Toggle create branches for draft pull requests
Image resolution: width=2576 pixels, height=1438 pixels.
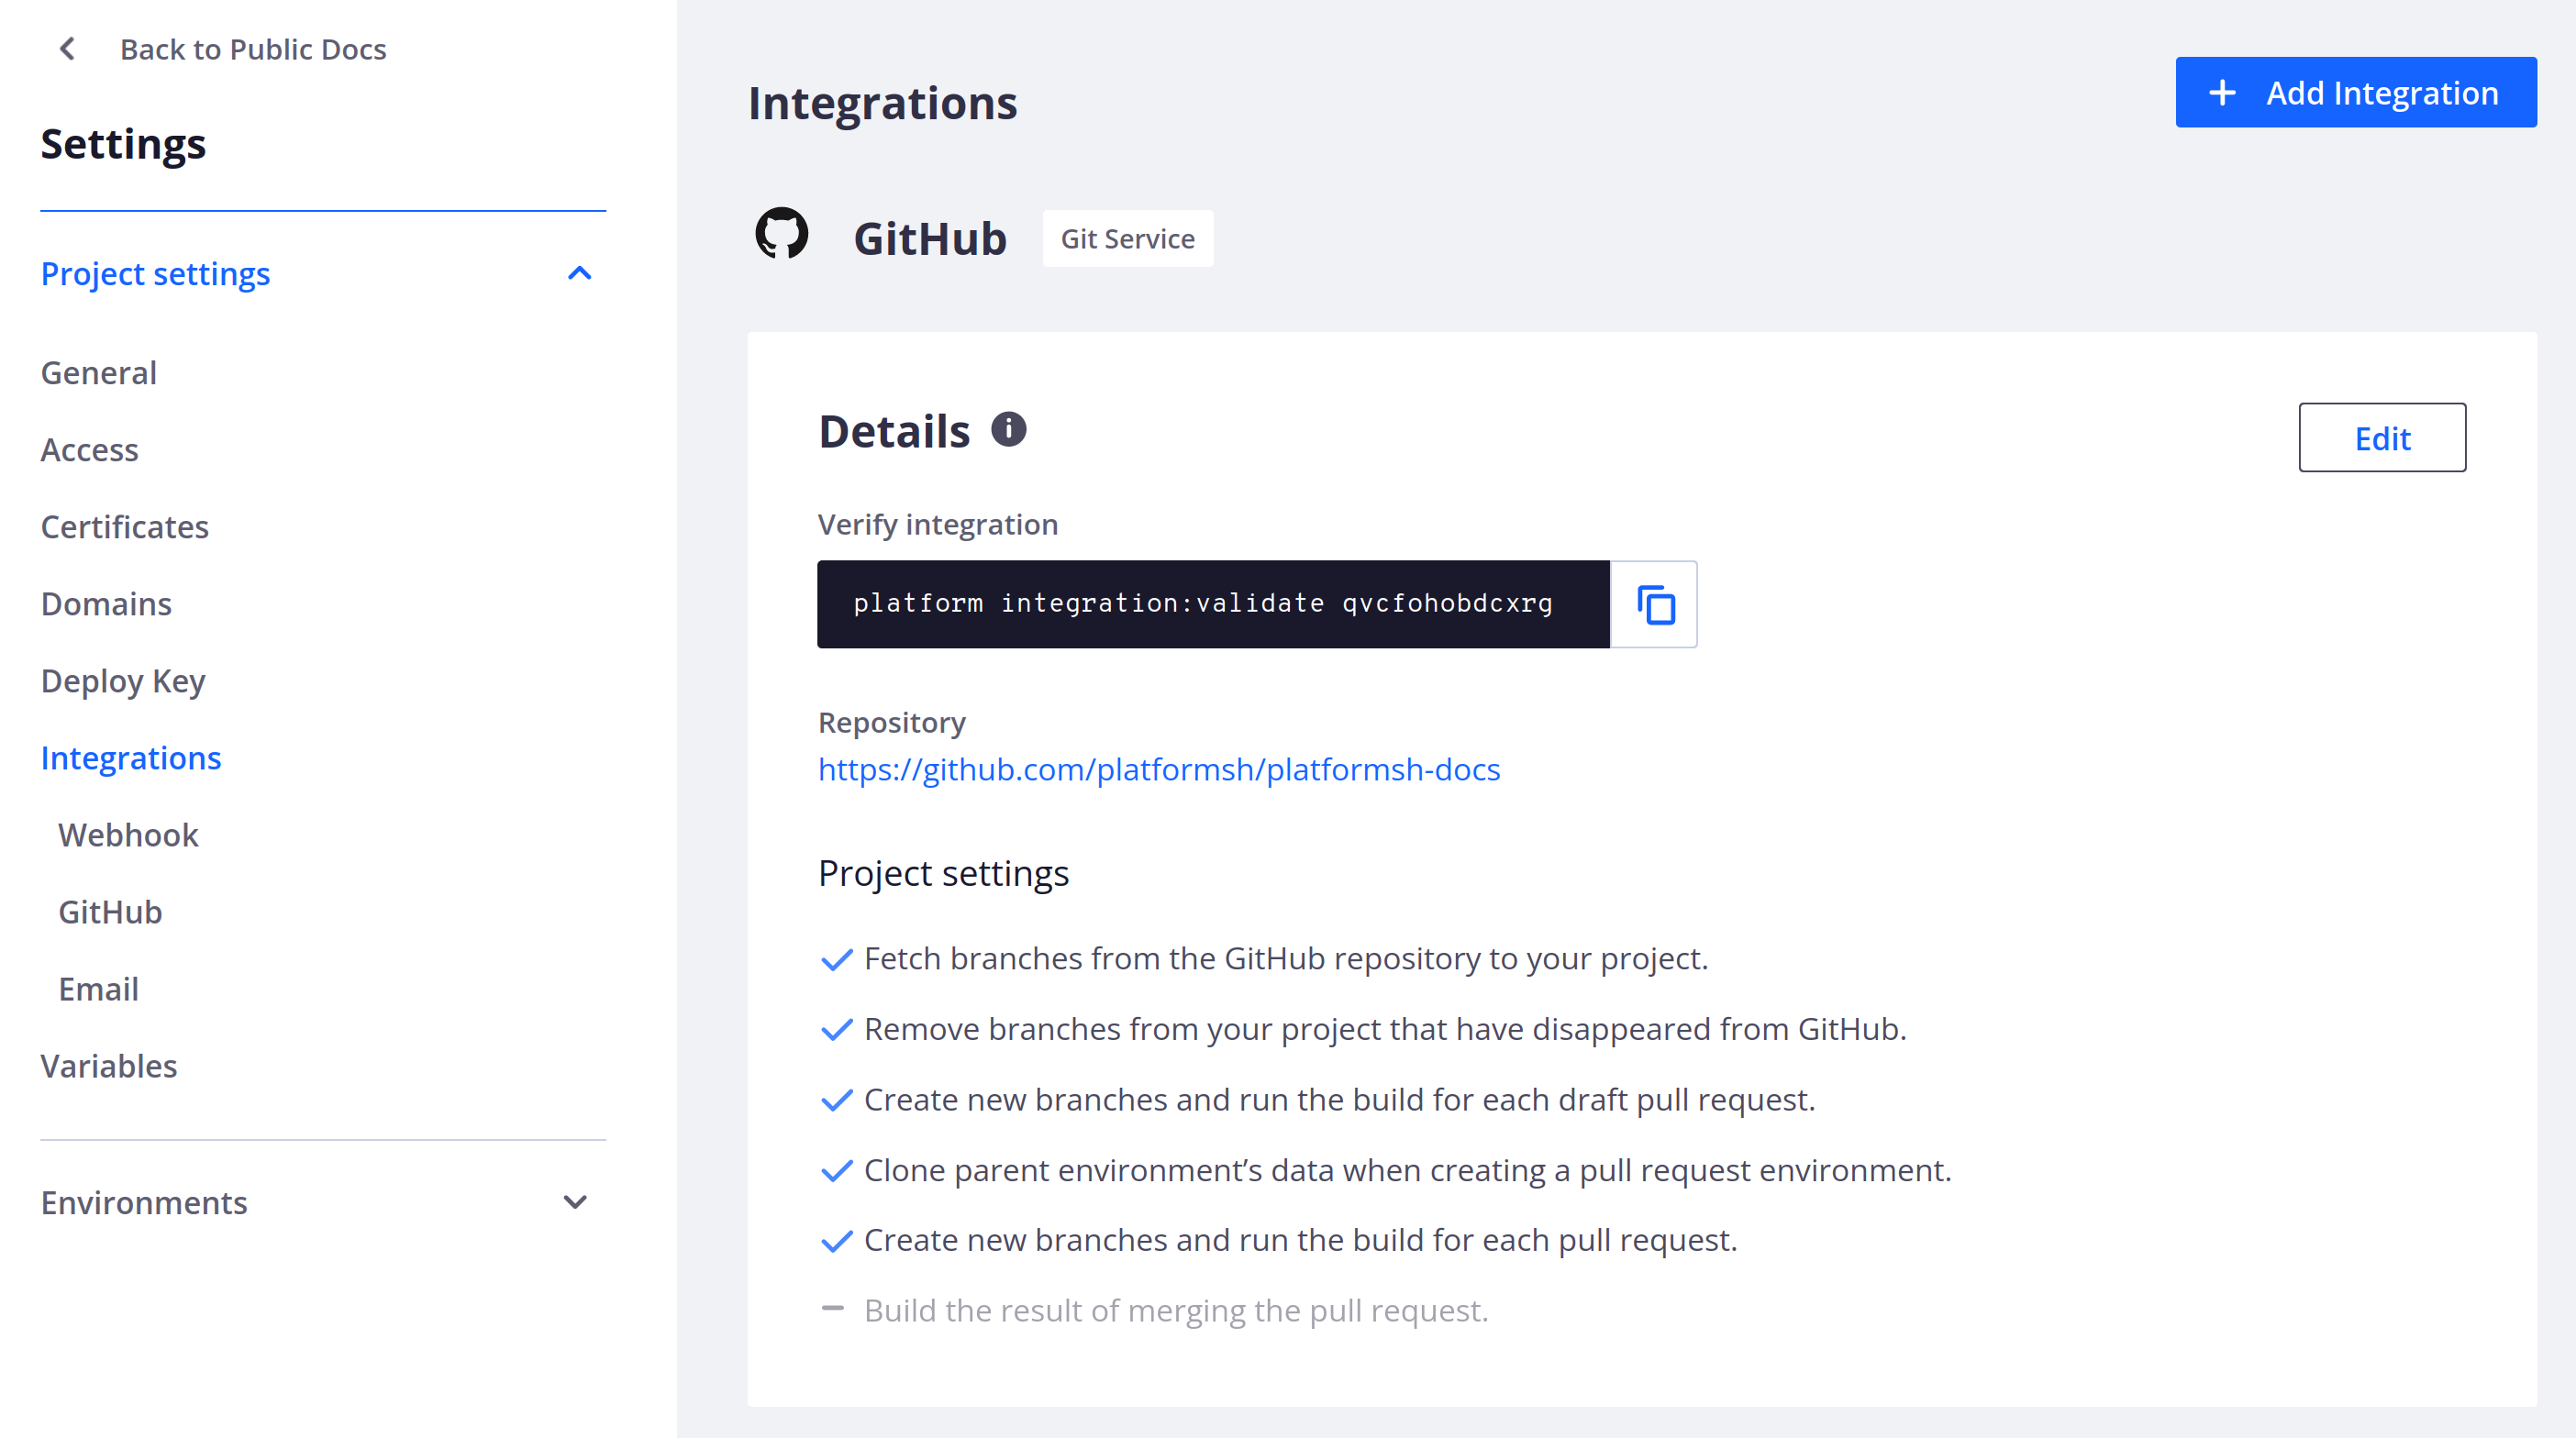click(x=833, y=1099)
